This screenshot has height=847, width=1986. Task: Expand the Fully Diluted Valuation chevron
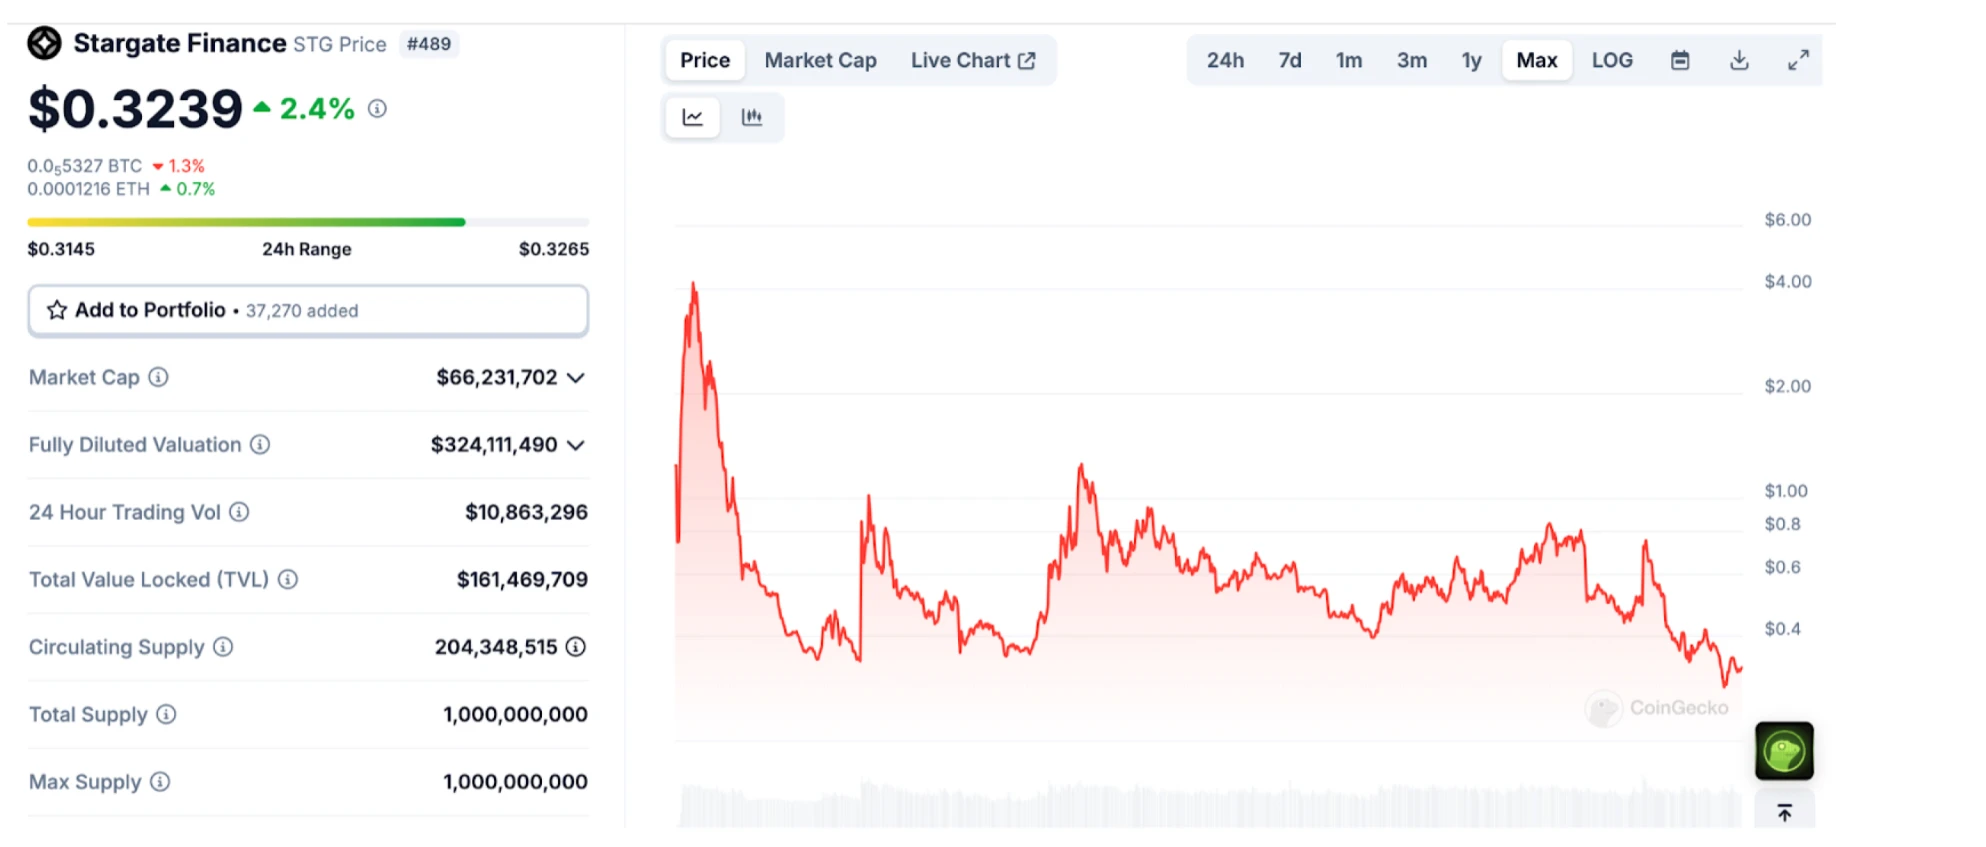[x=576, y=445]
